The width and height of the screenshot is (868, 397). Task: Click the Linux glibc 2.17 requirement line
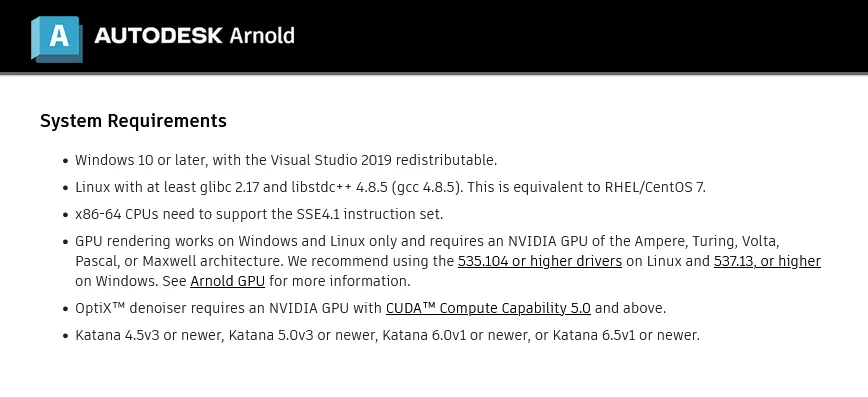390,187
